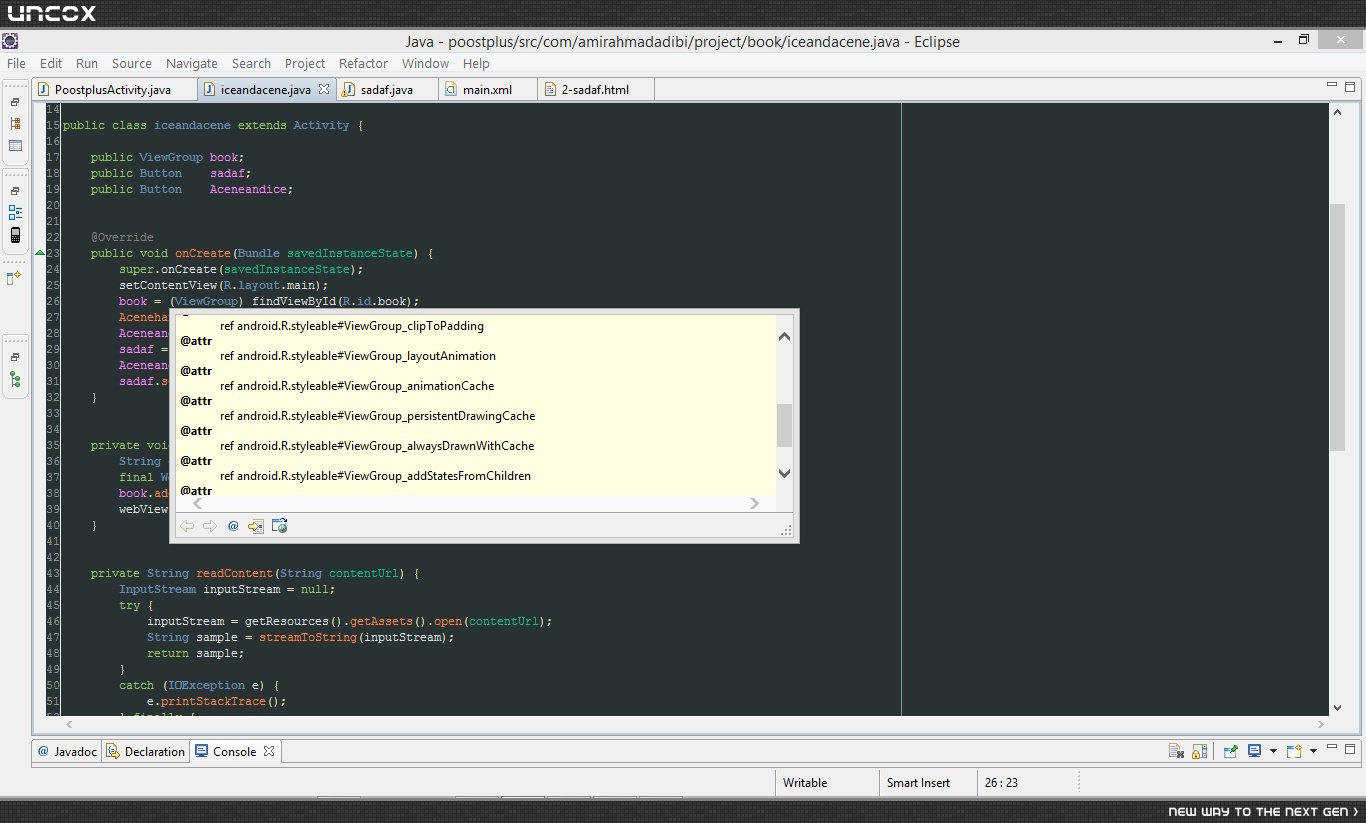Open the Help menu
This screenshot has height=823, width=1366.
(477, 63)
